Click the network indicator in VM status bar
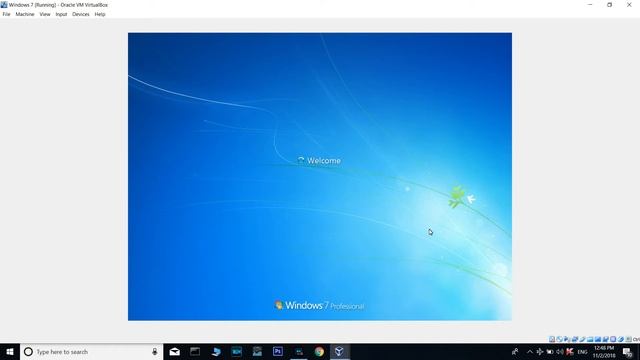Viewport: 640px width, 360px height. [575, 339]
